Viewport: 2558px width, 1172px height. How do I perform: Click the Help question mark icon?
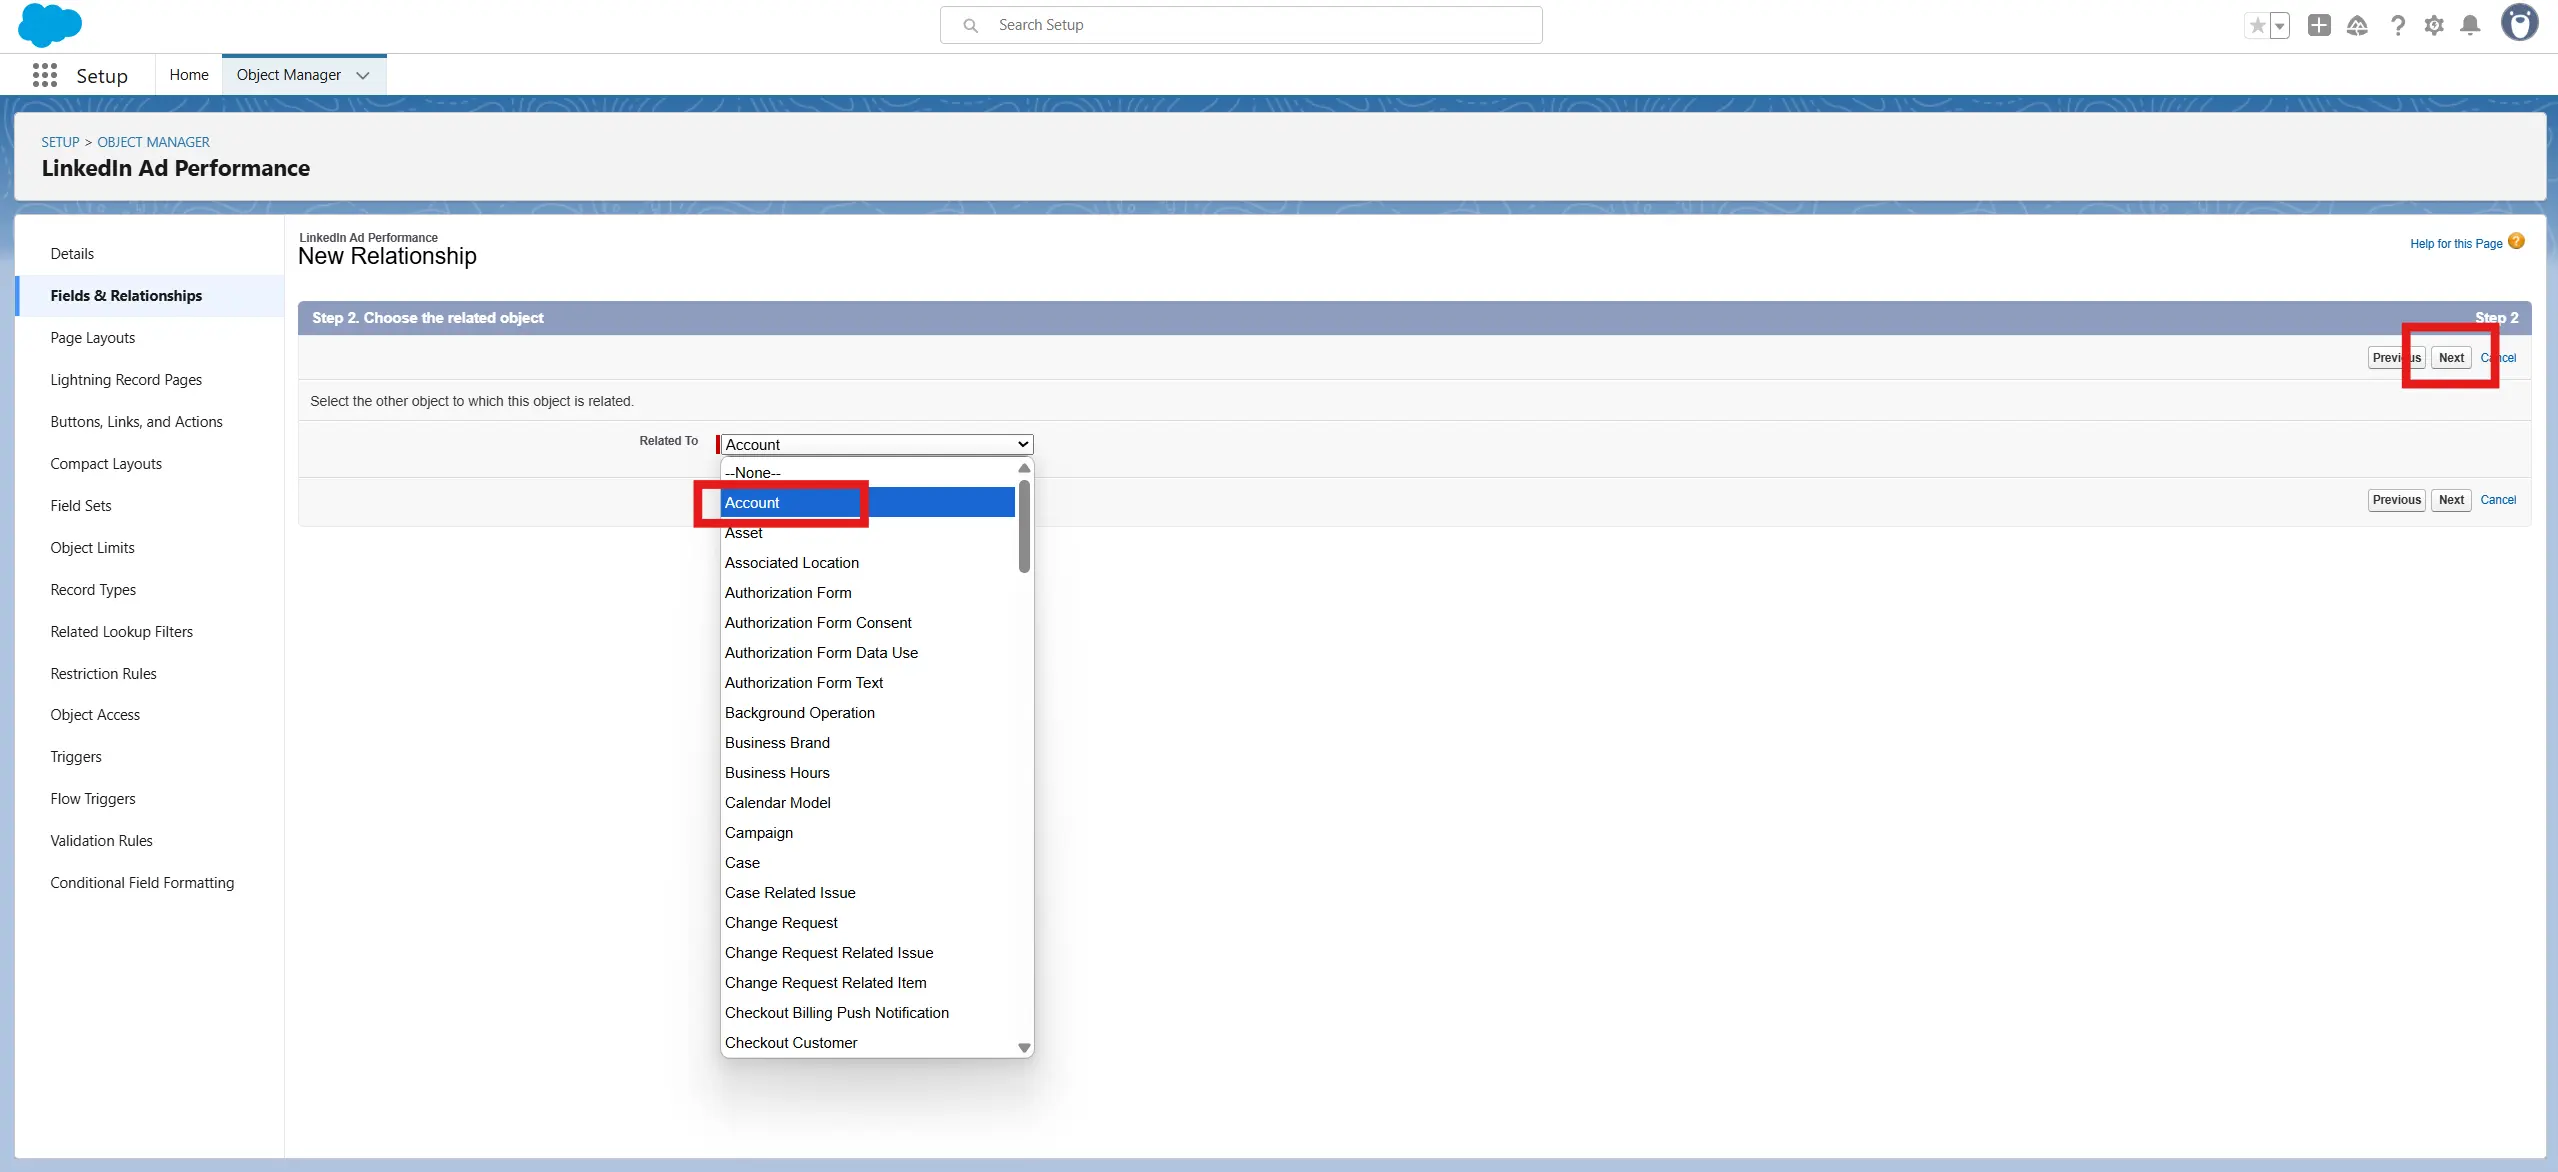point(2397,26)
